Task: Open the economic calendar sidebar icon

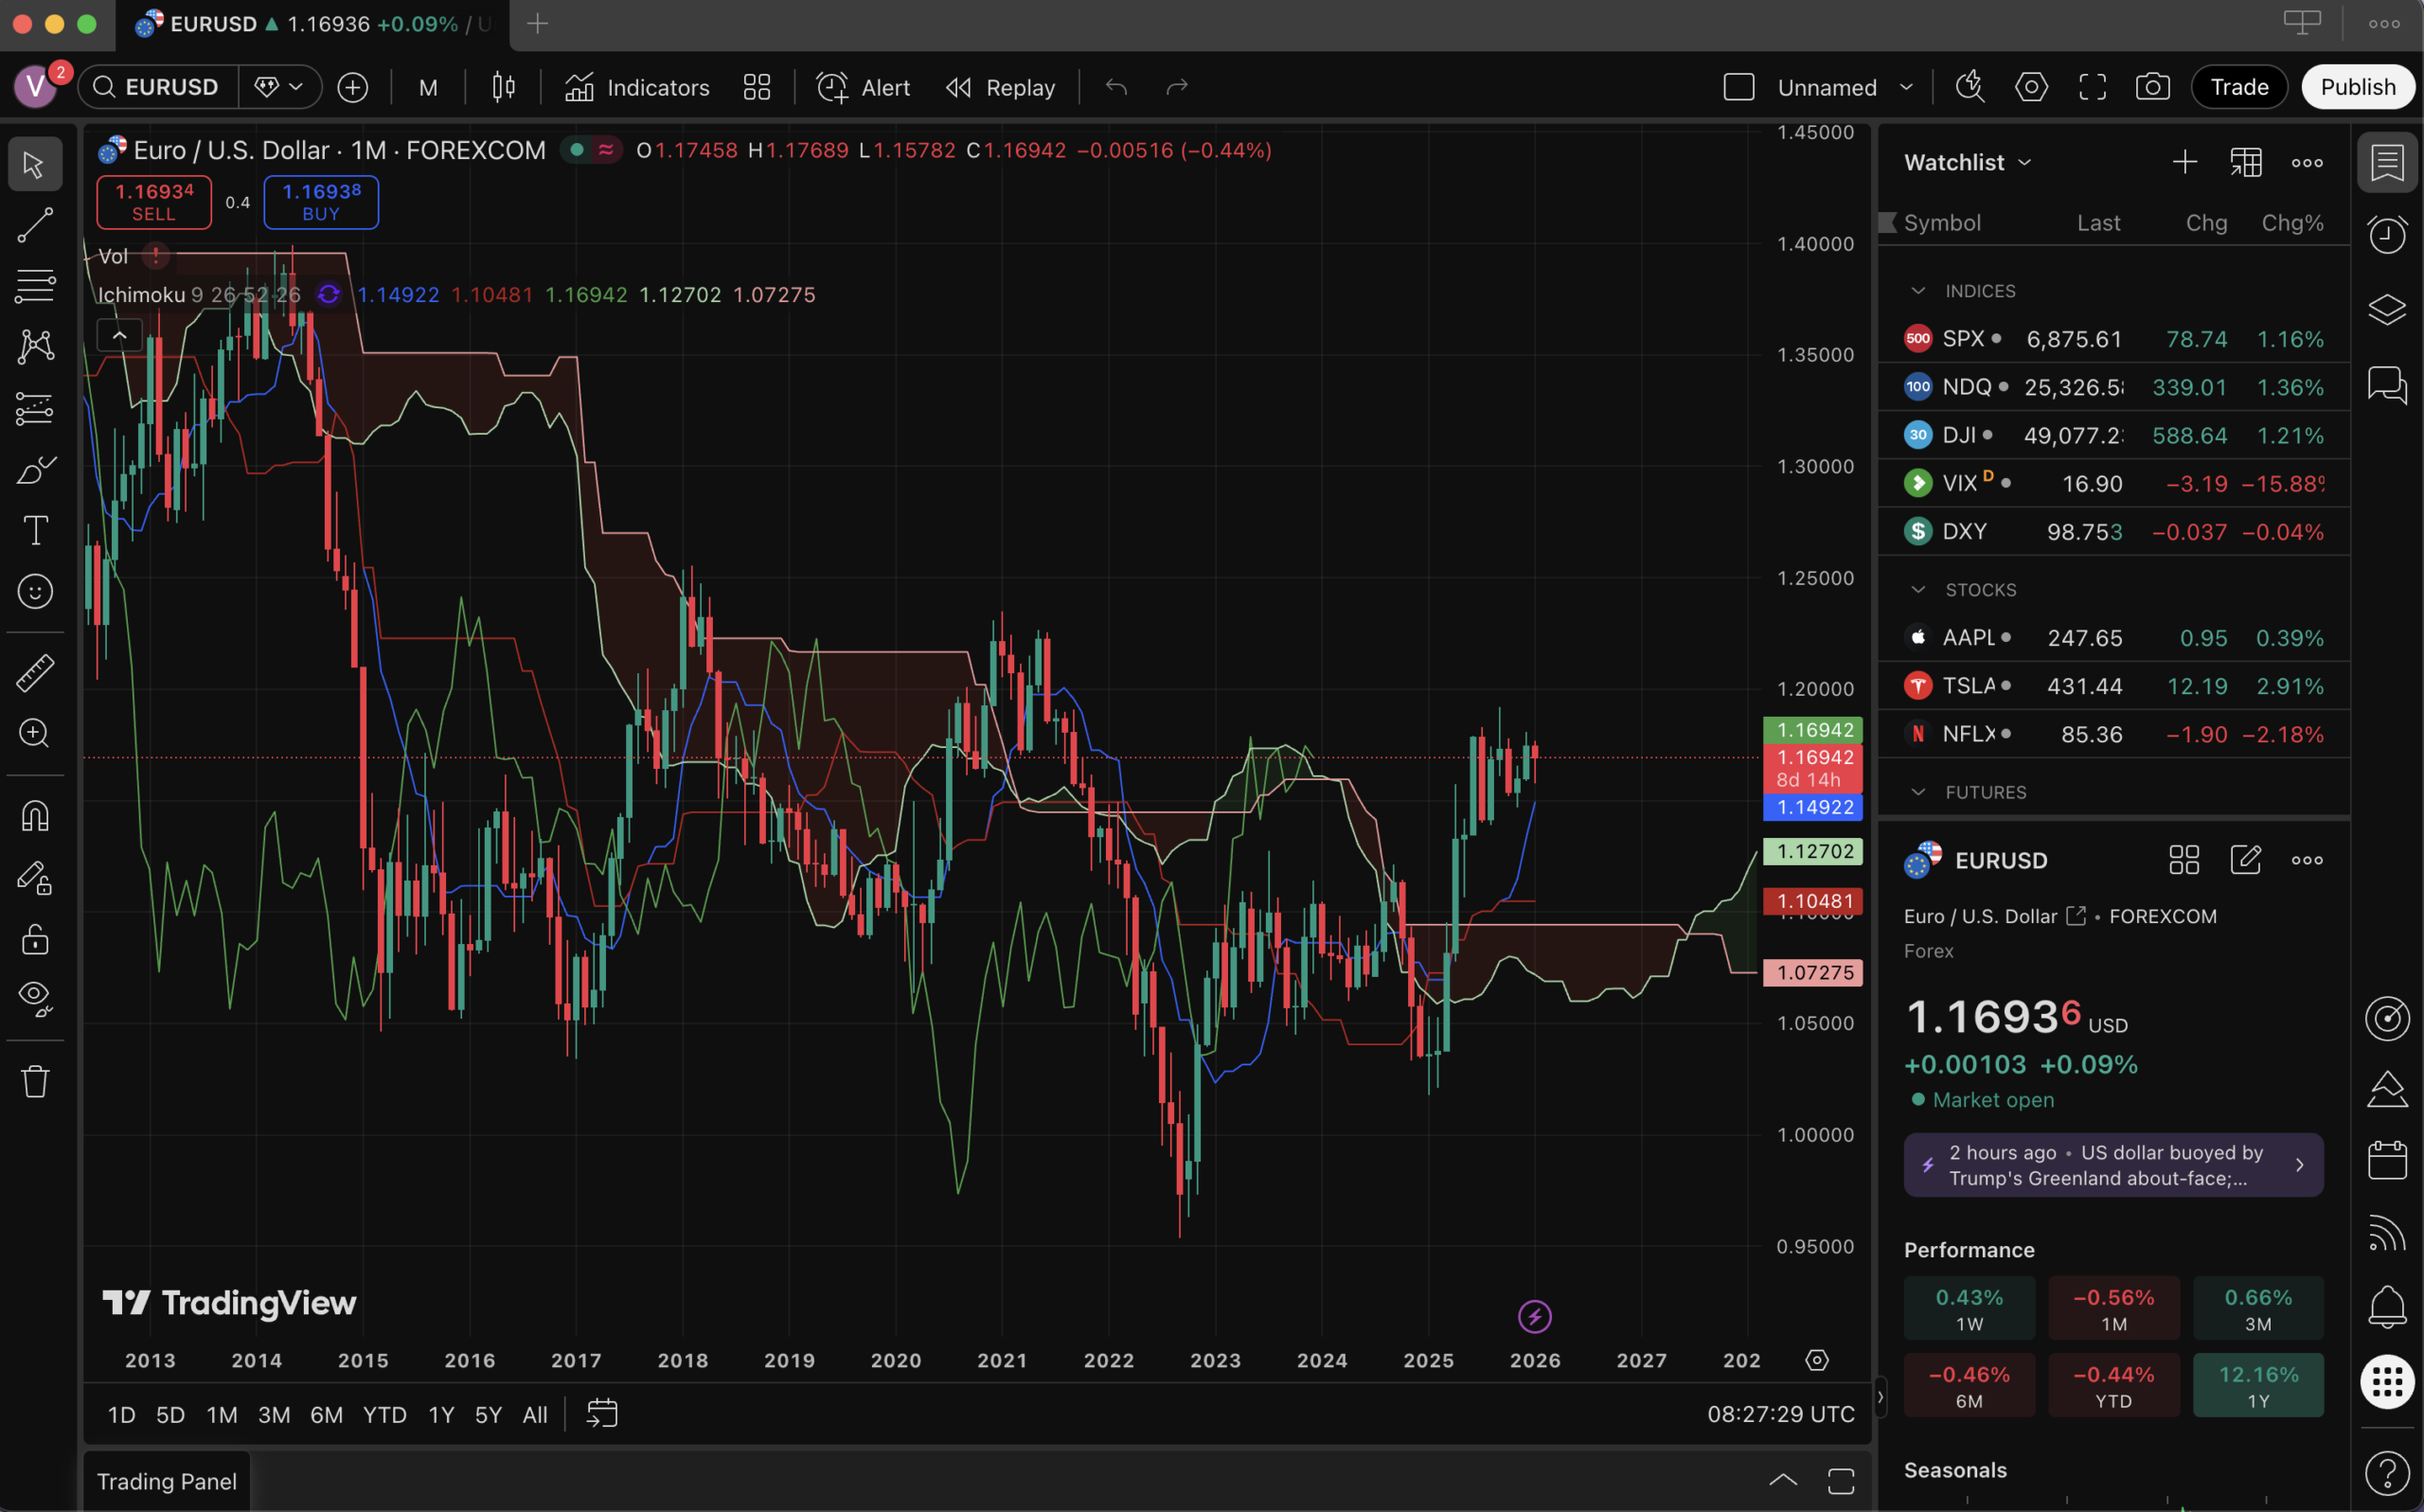Action: pyautogui.click(x=2386, y=1160)
